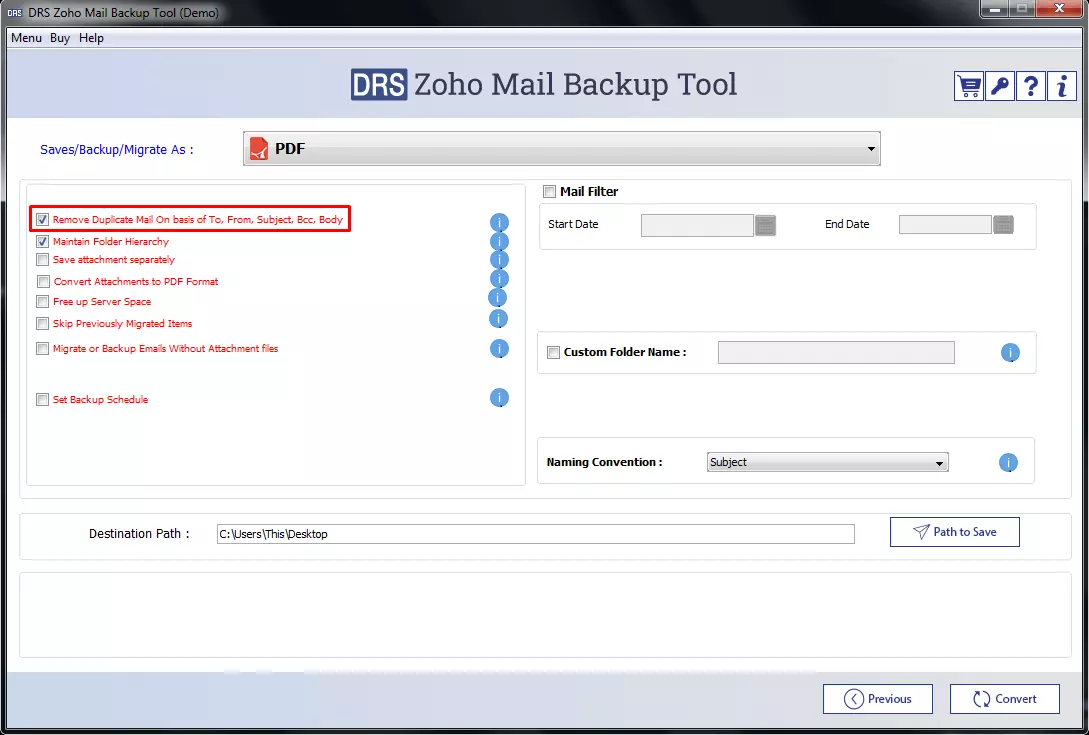View info for Migrate Without Attachment files option
The width and height of the screenshot is (1089, 735).
click(499, 349)
